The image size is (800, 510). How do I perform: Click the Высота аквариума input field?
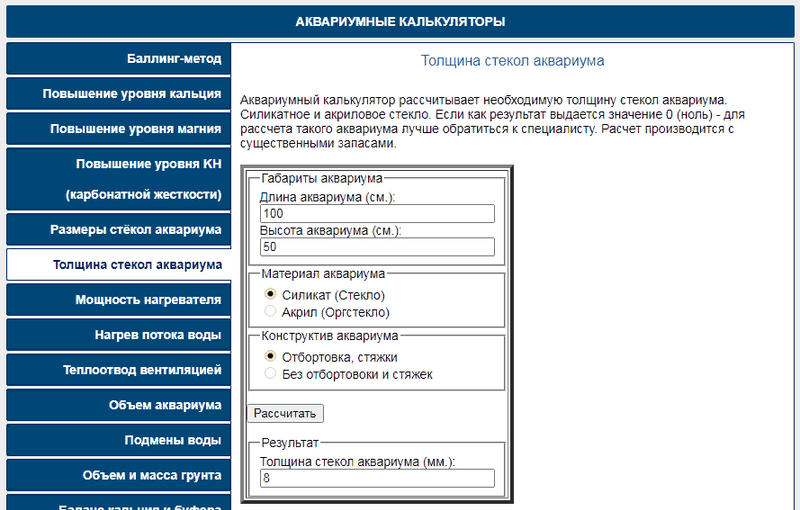pos(377,247)
